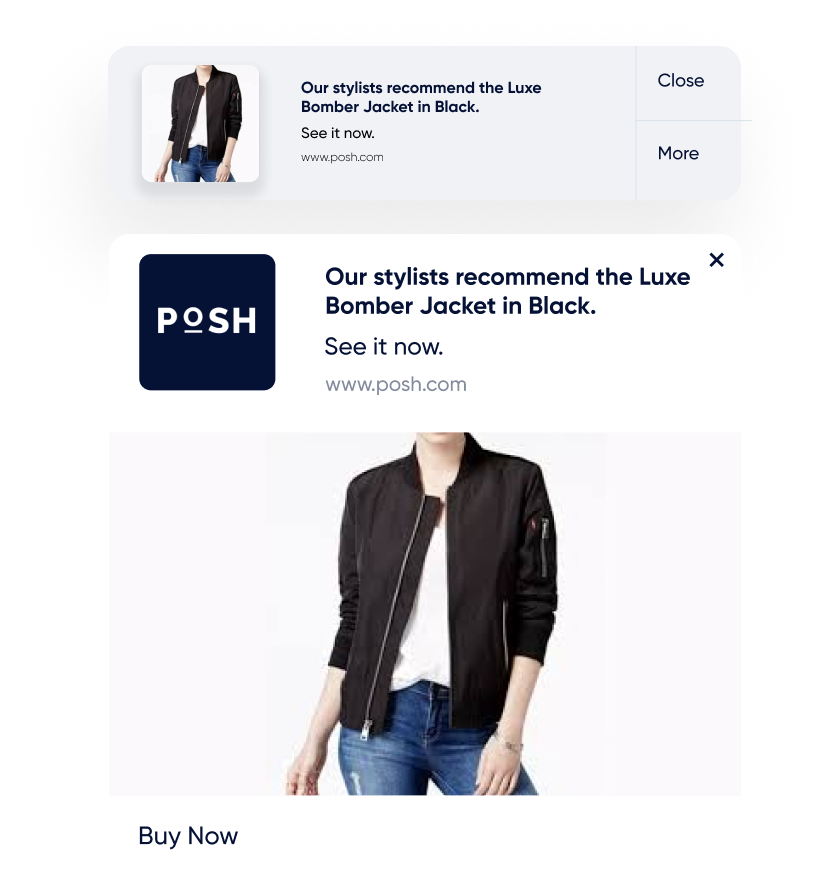Click the sleeve zipper pocket in the large photo

544,547
